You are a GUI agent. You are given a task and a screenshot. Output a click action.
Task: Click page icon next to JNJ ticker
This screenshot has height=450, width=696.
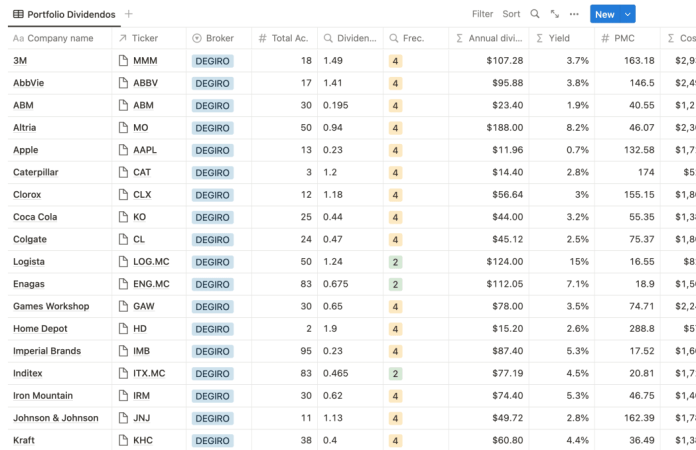point(123,418)
